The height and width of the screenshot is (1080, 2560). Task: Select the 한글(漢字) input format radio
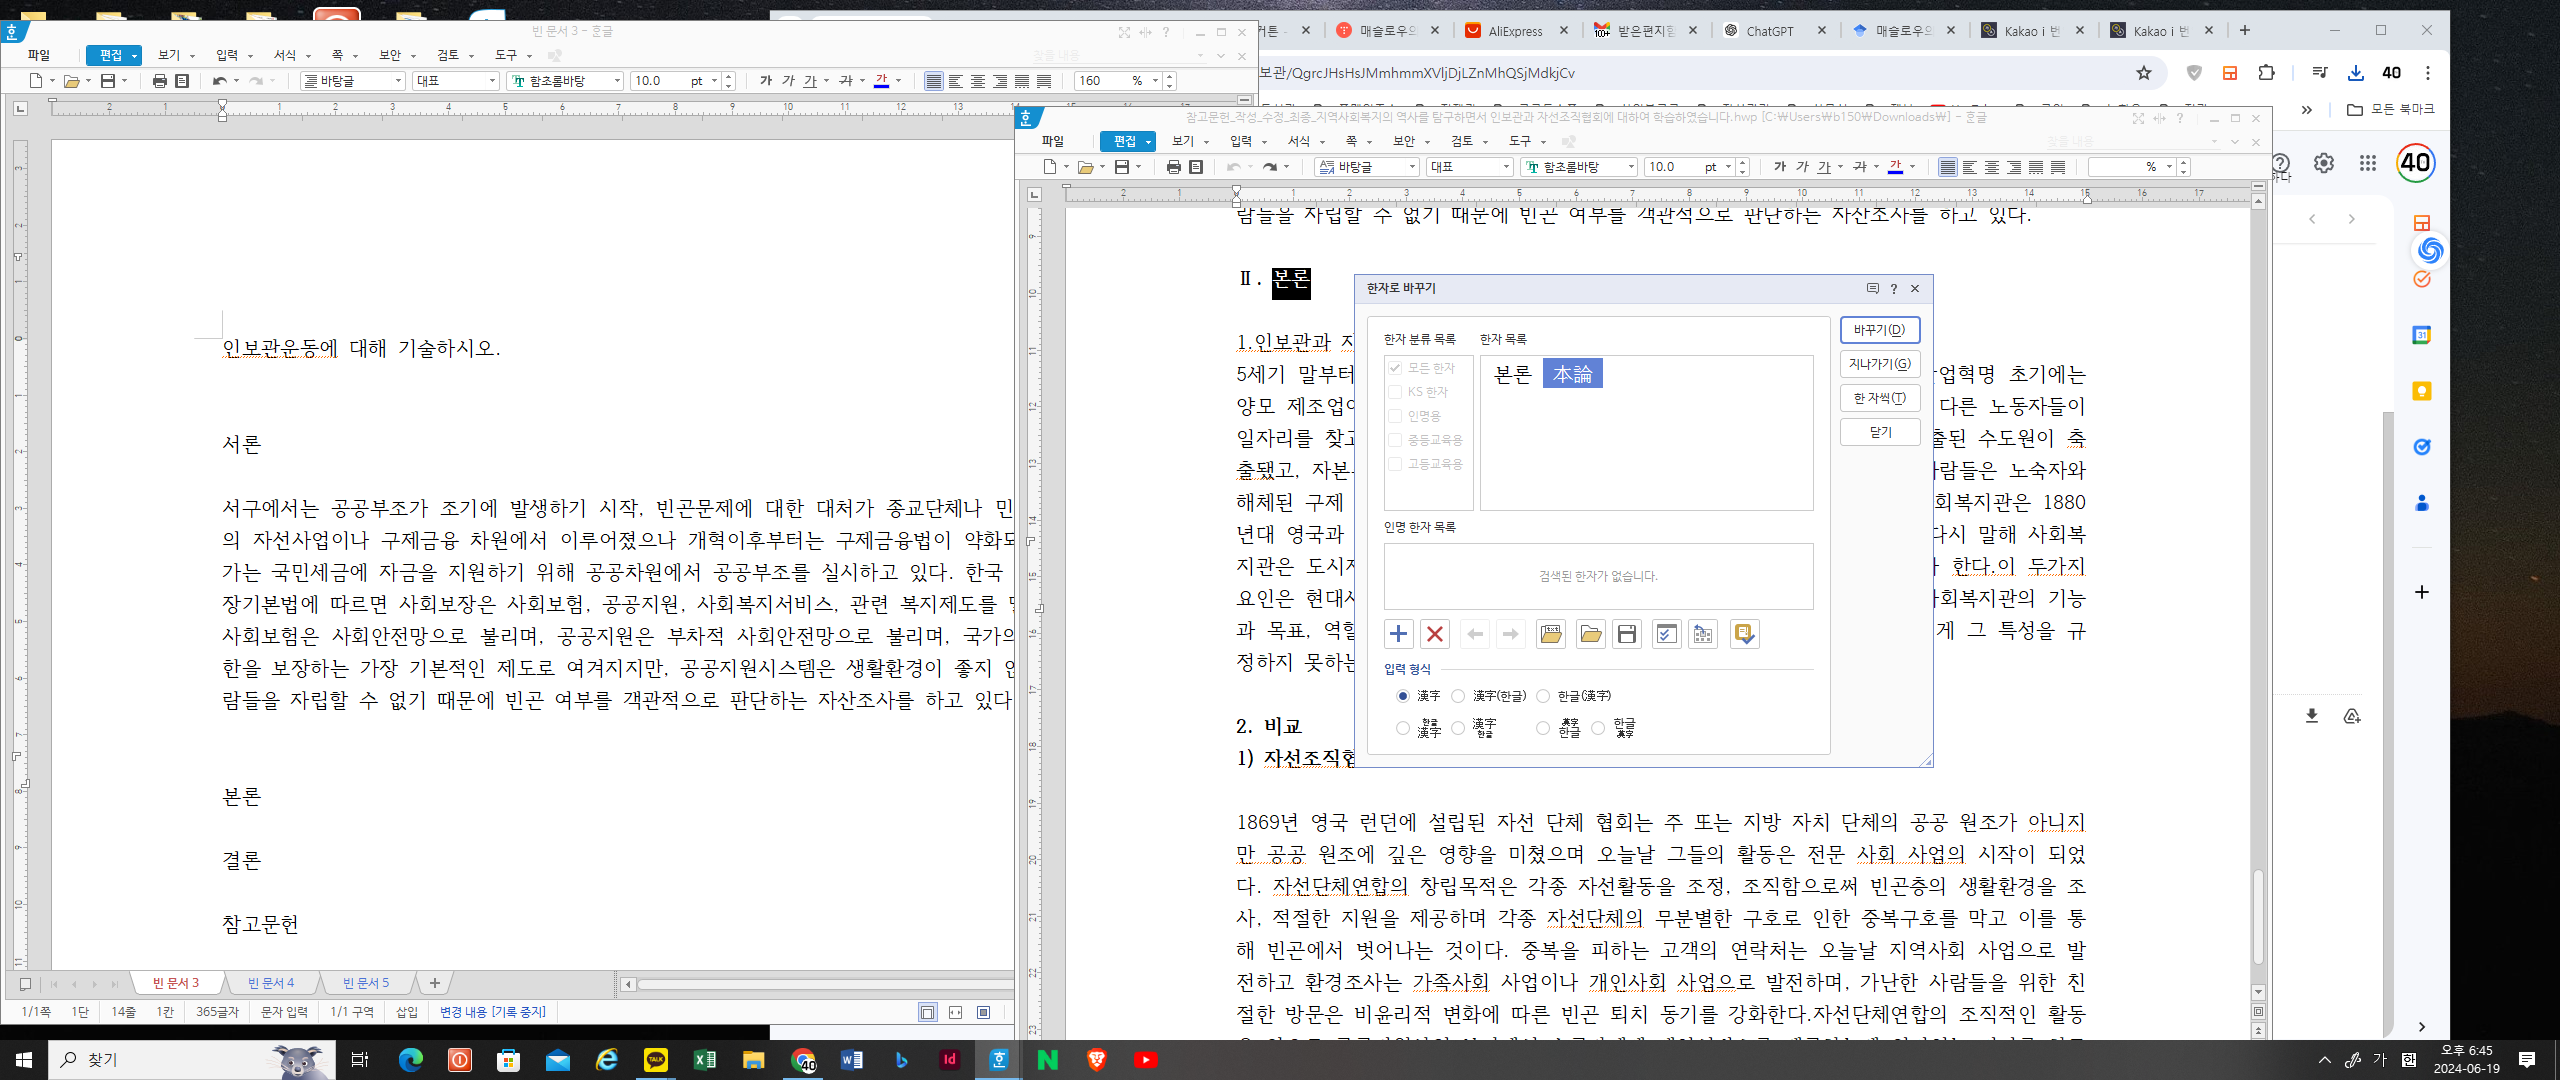(1543, 696)
